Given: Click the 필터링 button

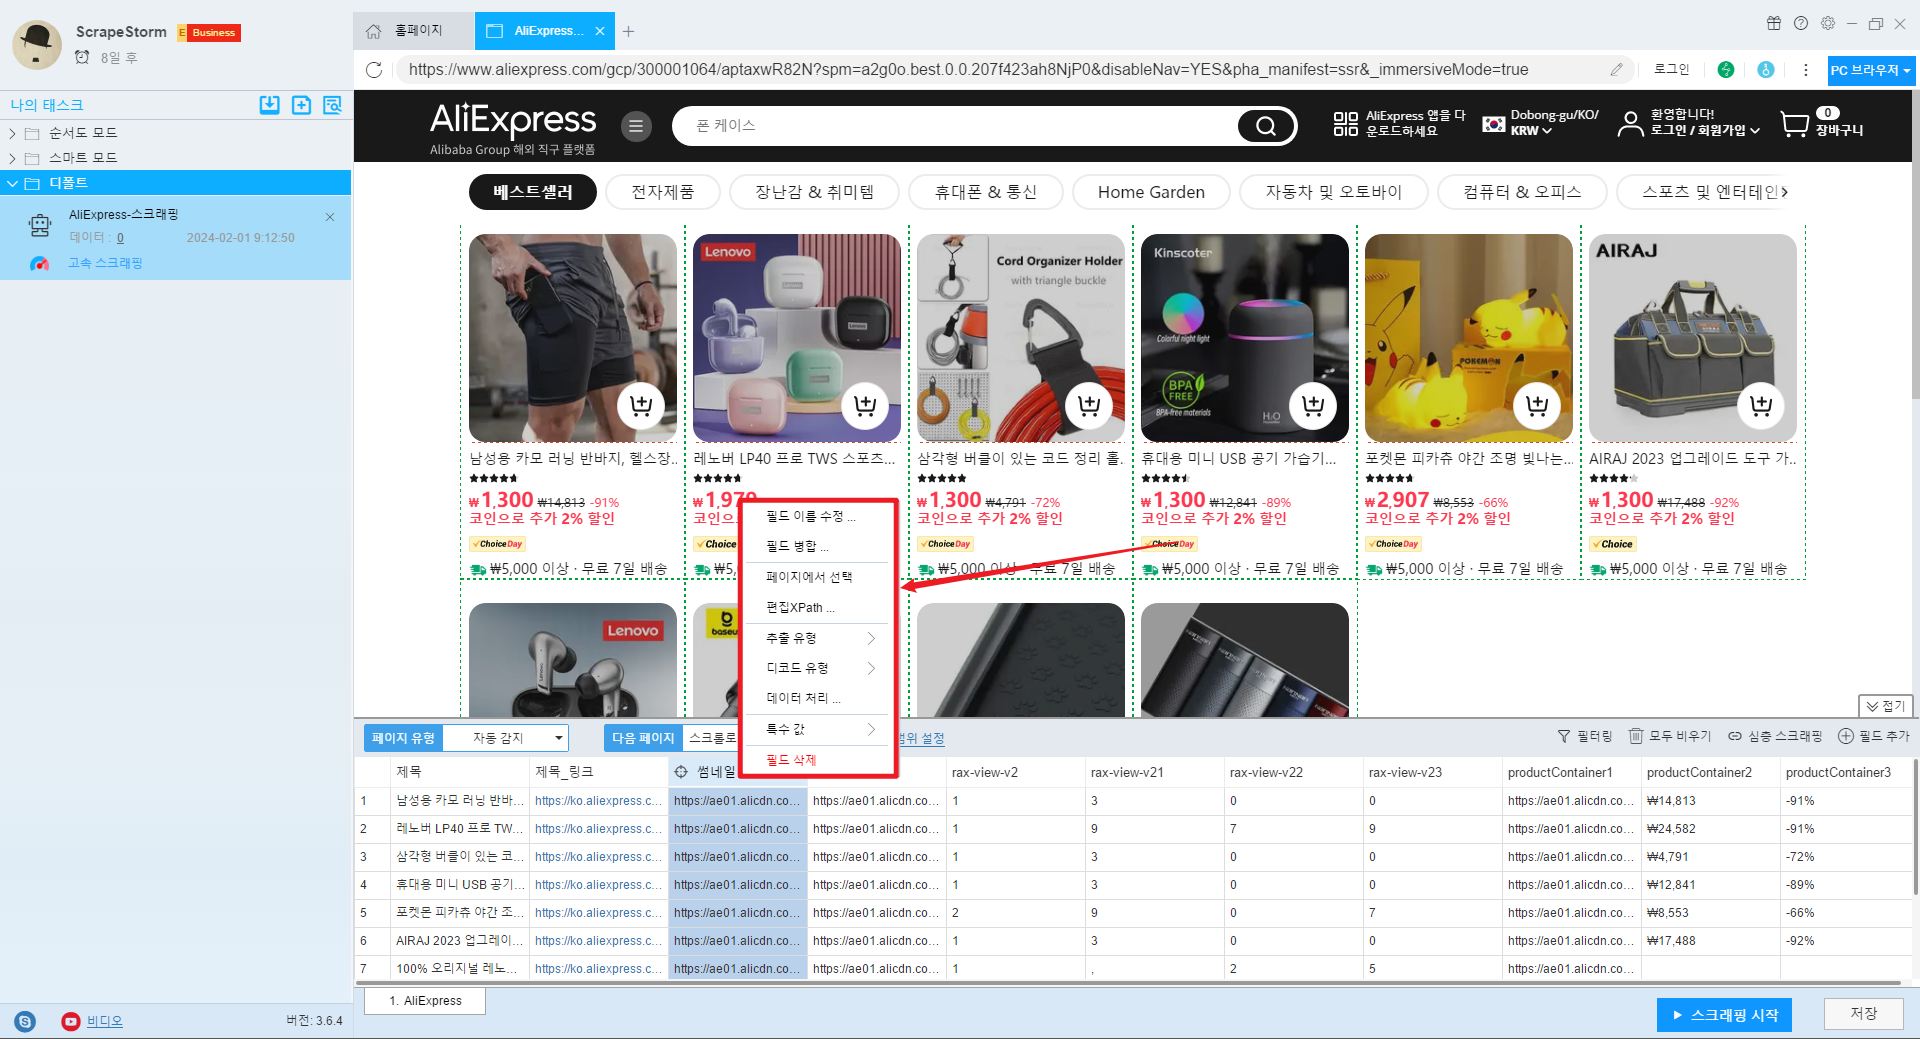Looking at the screenshot, I should click(x=1585, y=736).
